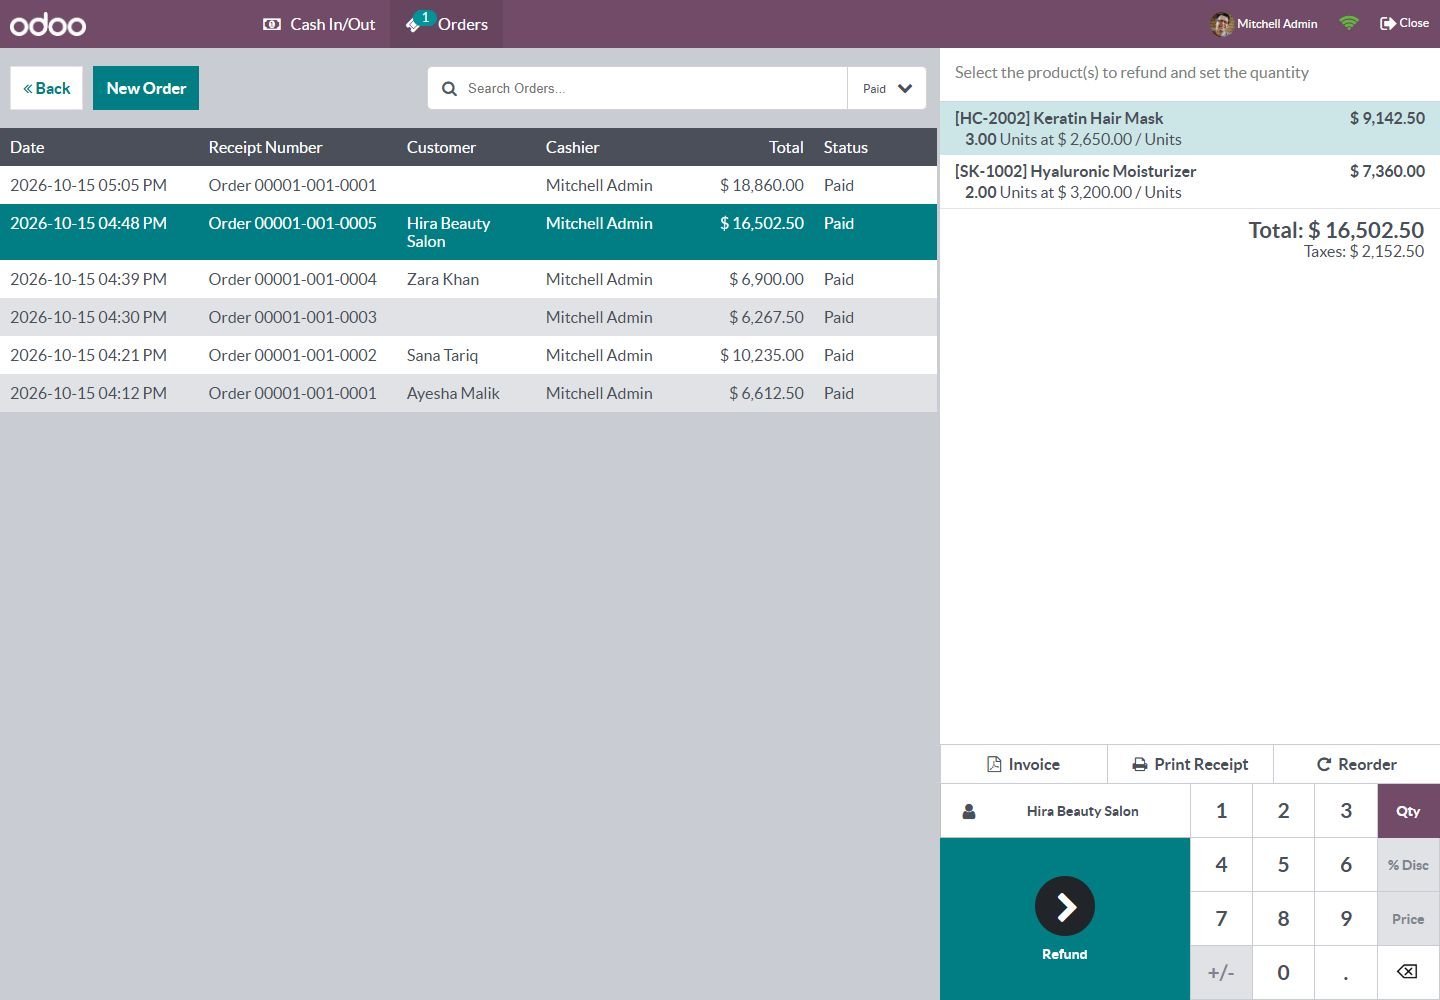Tap numpad key 2
Screen dimensions: 1440x1000
coord(1283,811)
